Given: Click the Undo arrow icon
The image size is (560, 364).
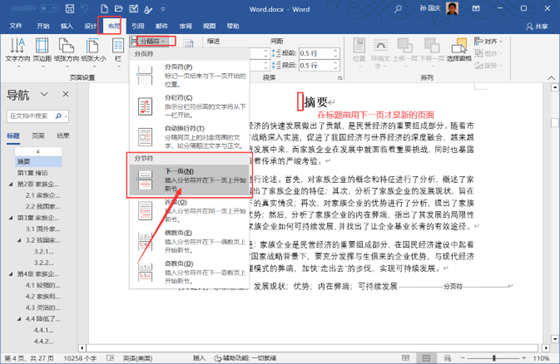Looking at the screenshot, I should click(x=84, y=9).
